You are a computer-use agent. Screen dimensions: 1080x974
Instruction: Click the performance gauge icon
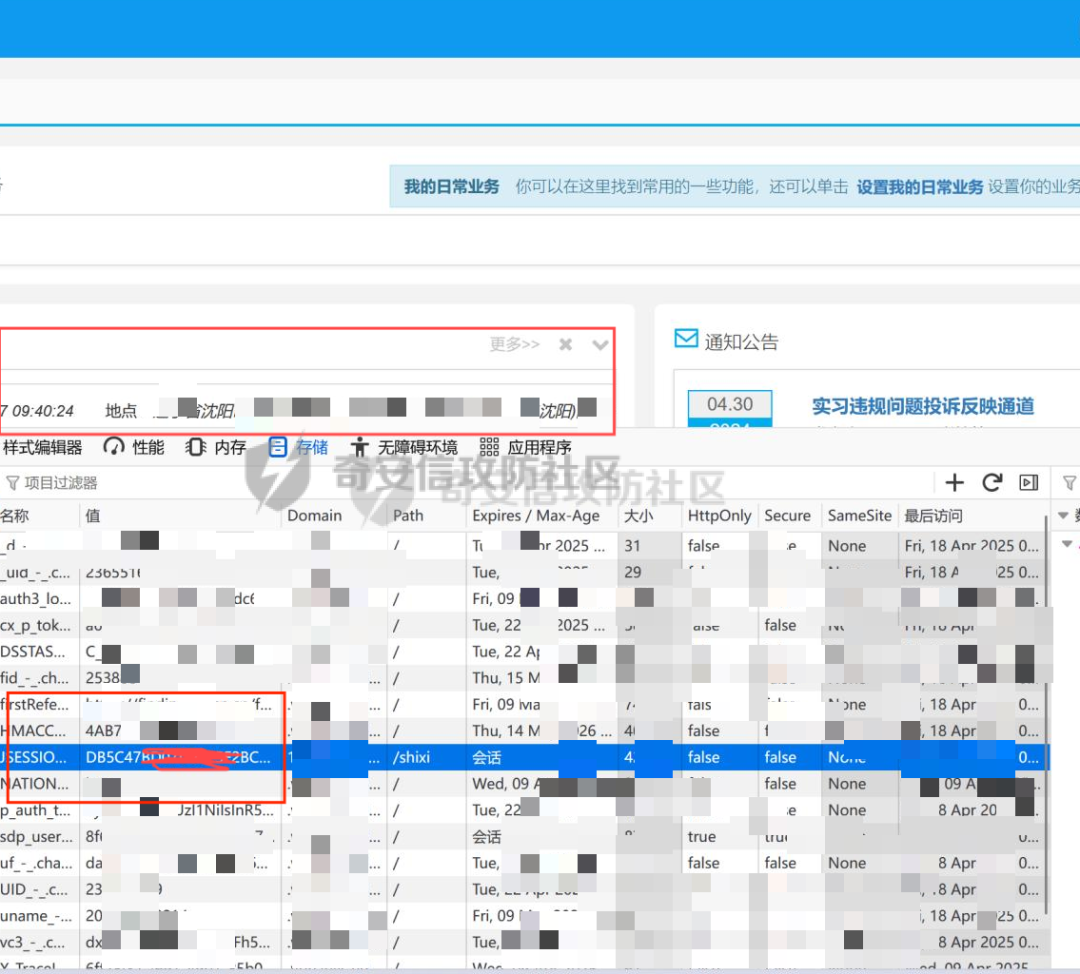(114, 447)
